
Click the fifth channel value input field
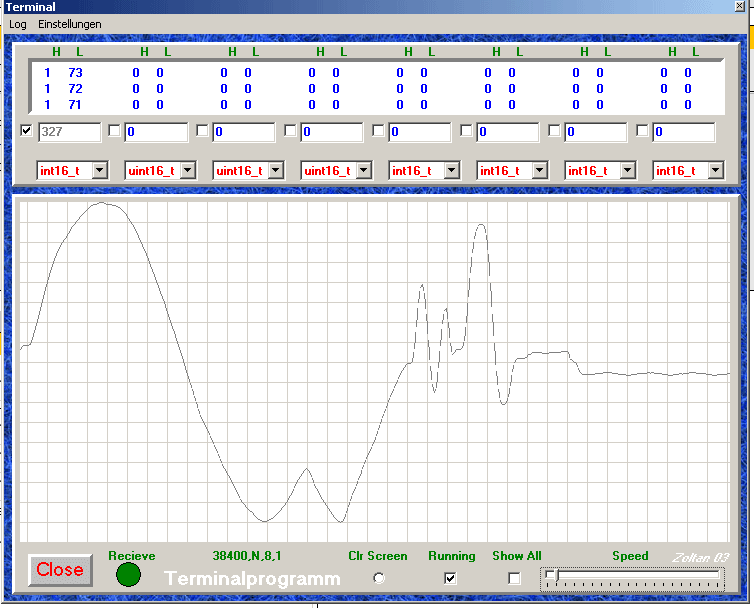[x=420, y=132]
